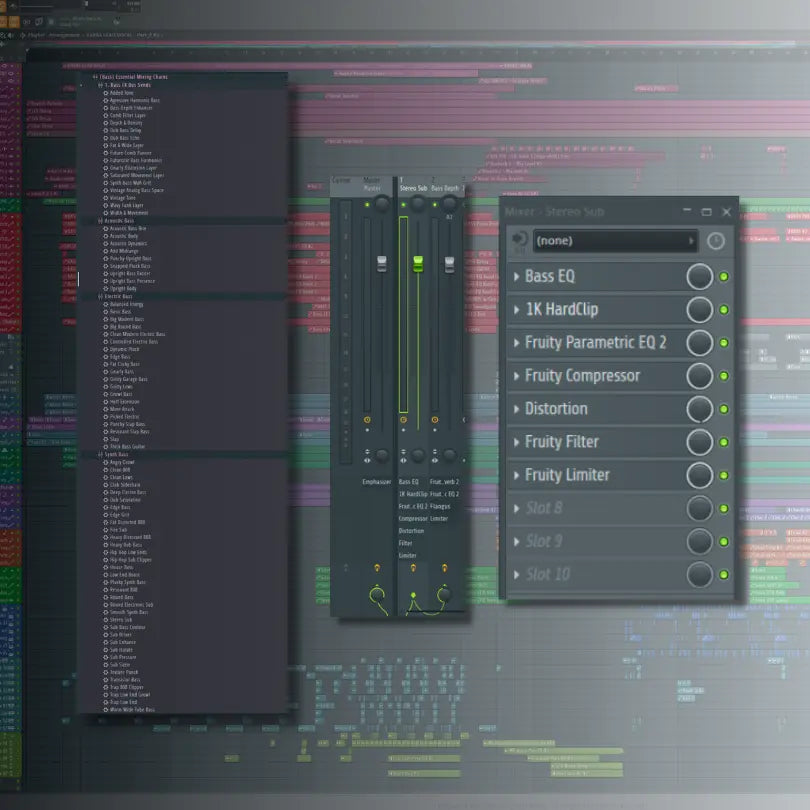Click the circular options icon right of the preset selector
Screen dimensions: 810x810
pos(717,240)
